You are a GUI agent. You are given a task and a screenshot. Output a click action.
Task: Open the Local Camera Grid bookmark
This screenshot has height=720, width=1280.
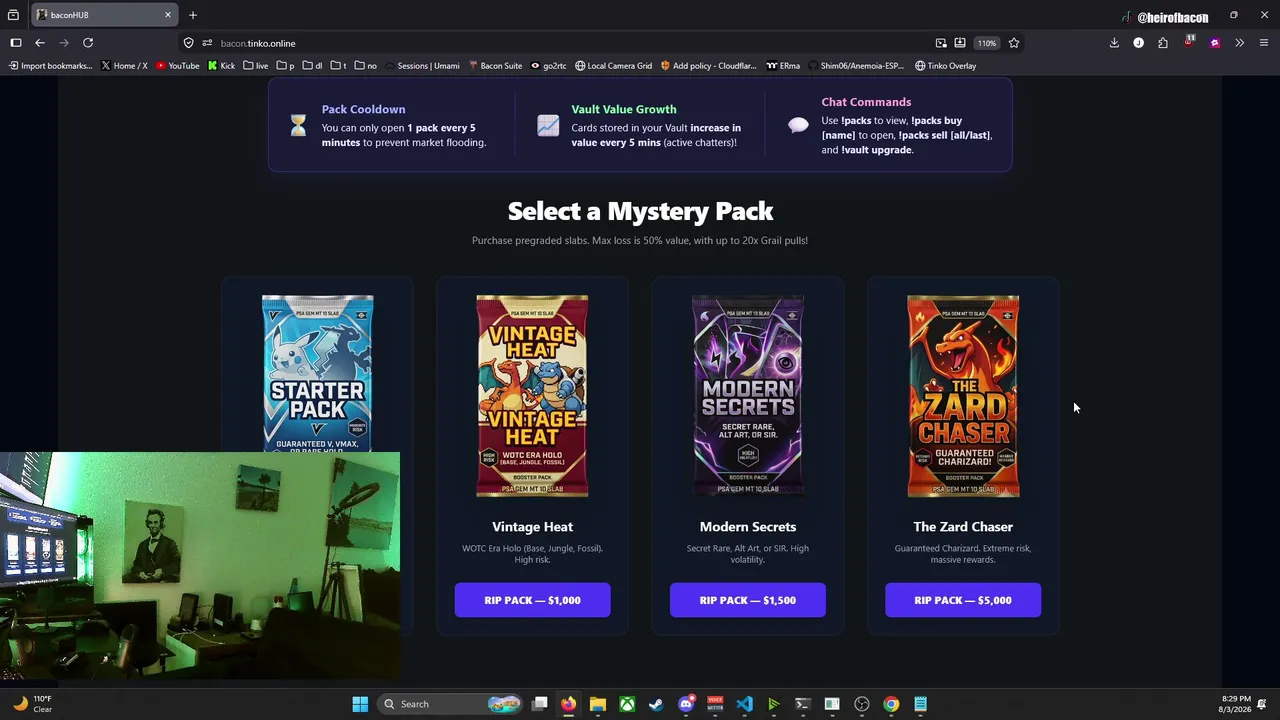coord(613,66)
